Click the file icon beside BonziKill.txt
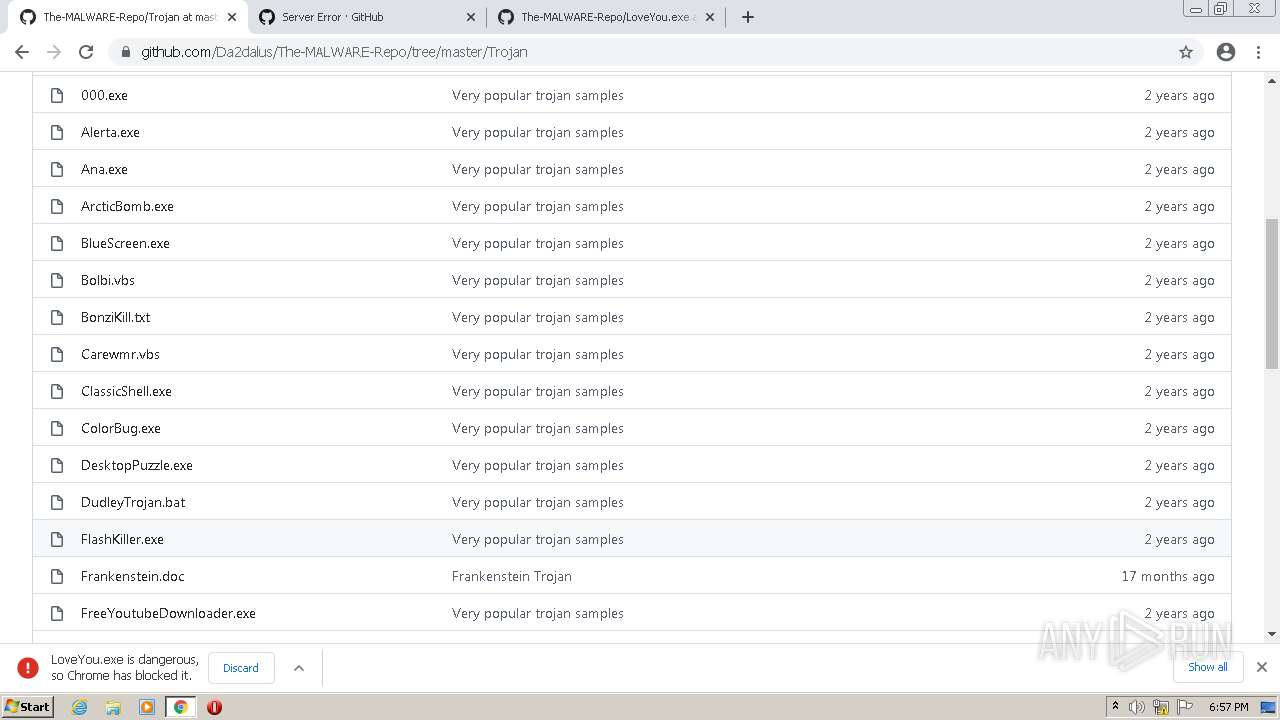 [57, 317]
